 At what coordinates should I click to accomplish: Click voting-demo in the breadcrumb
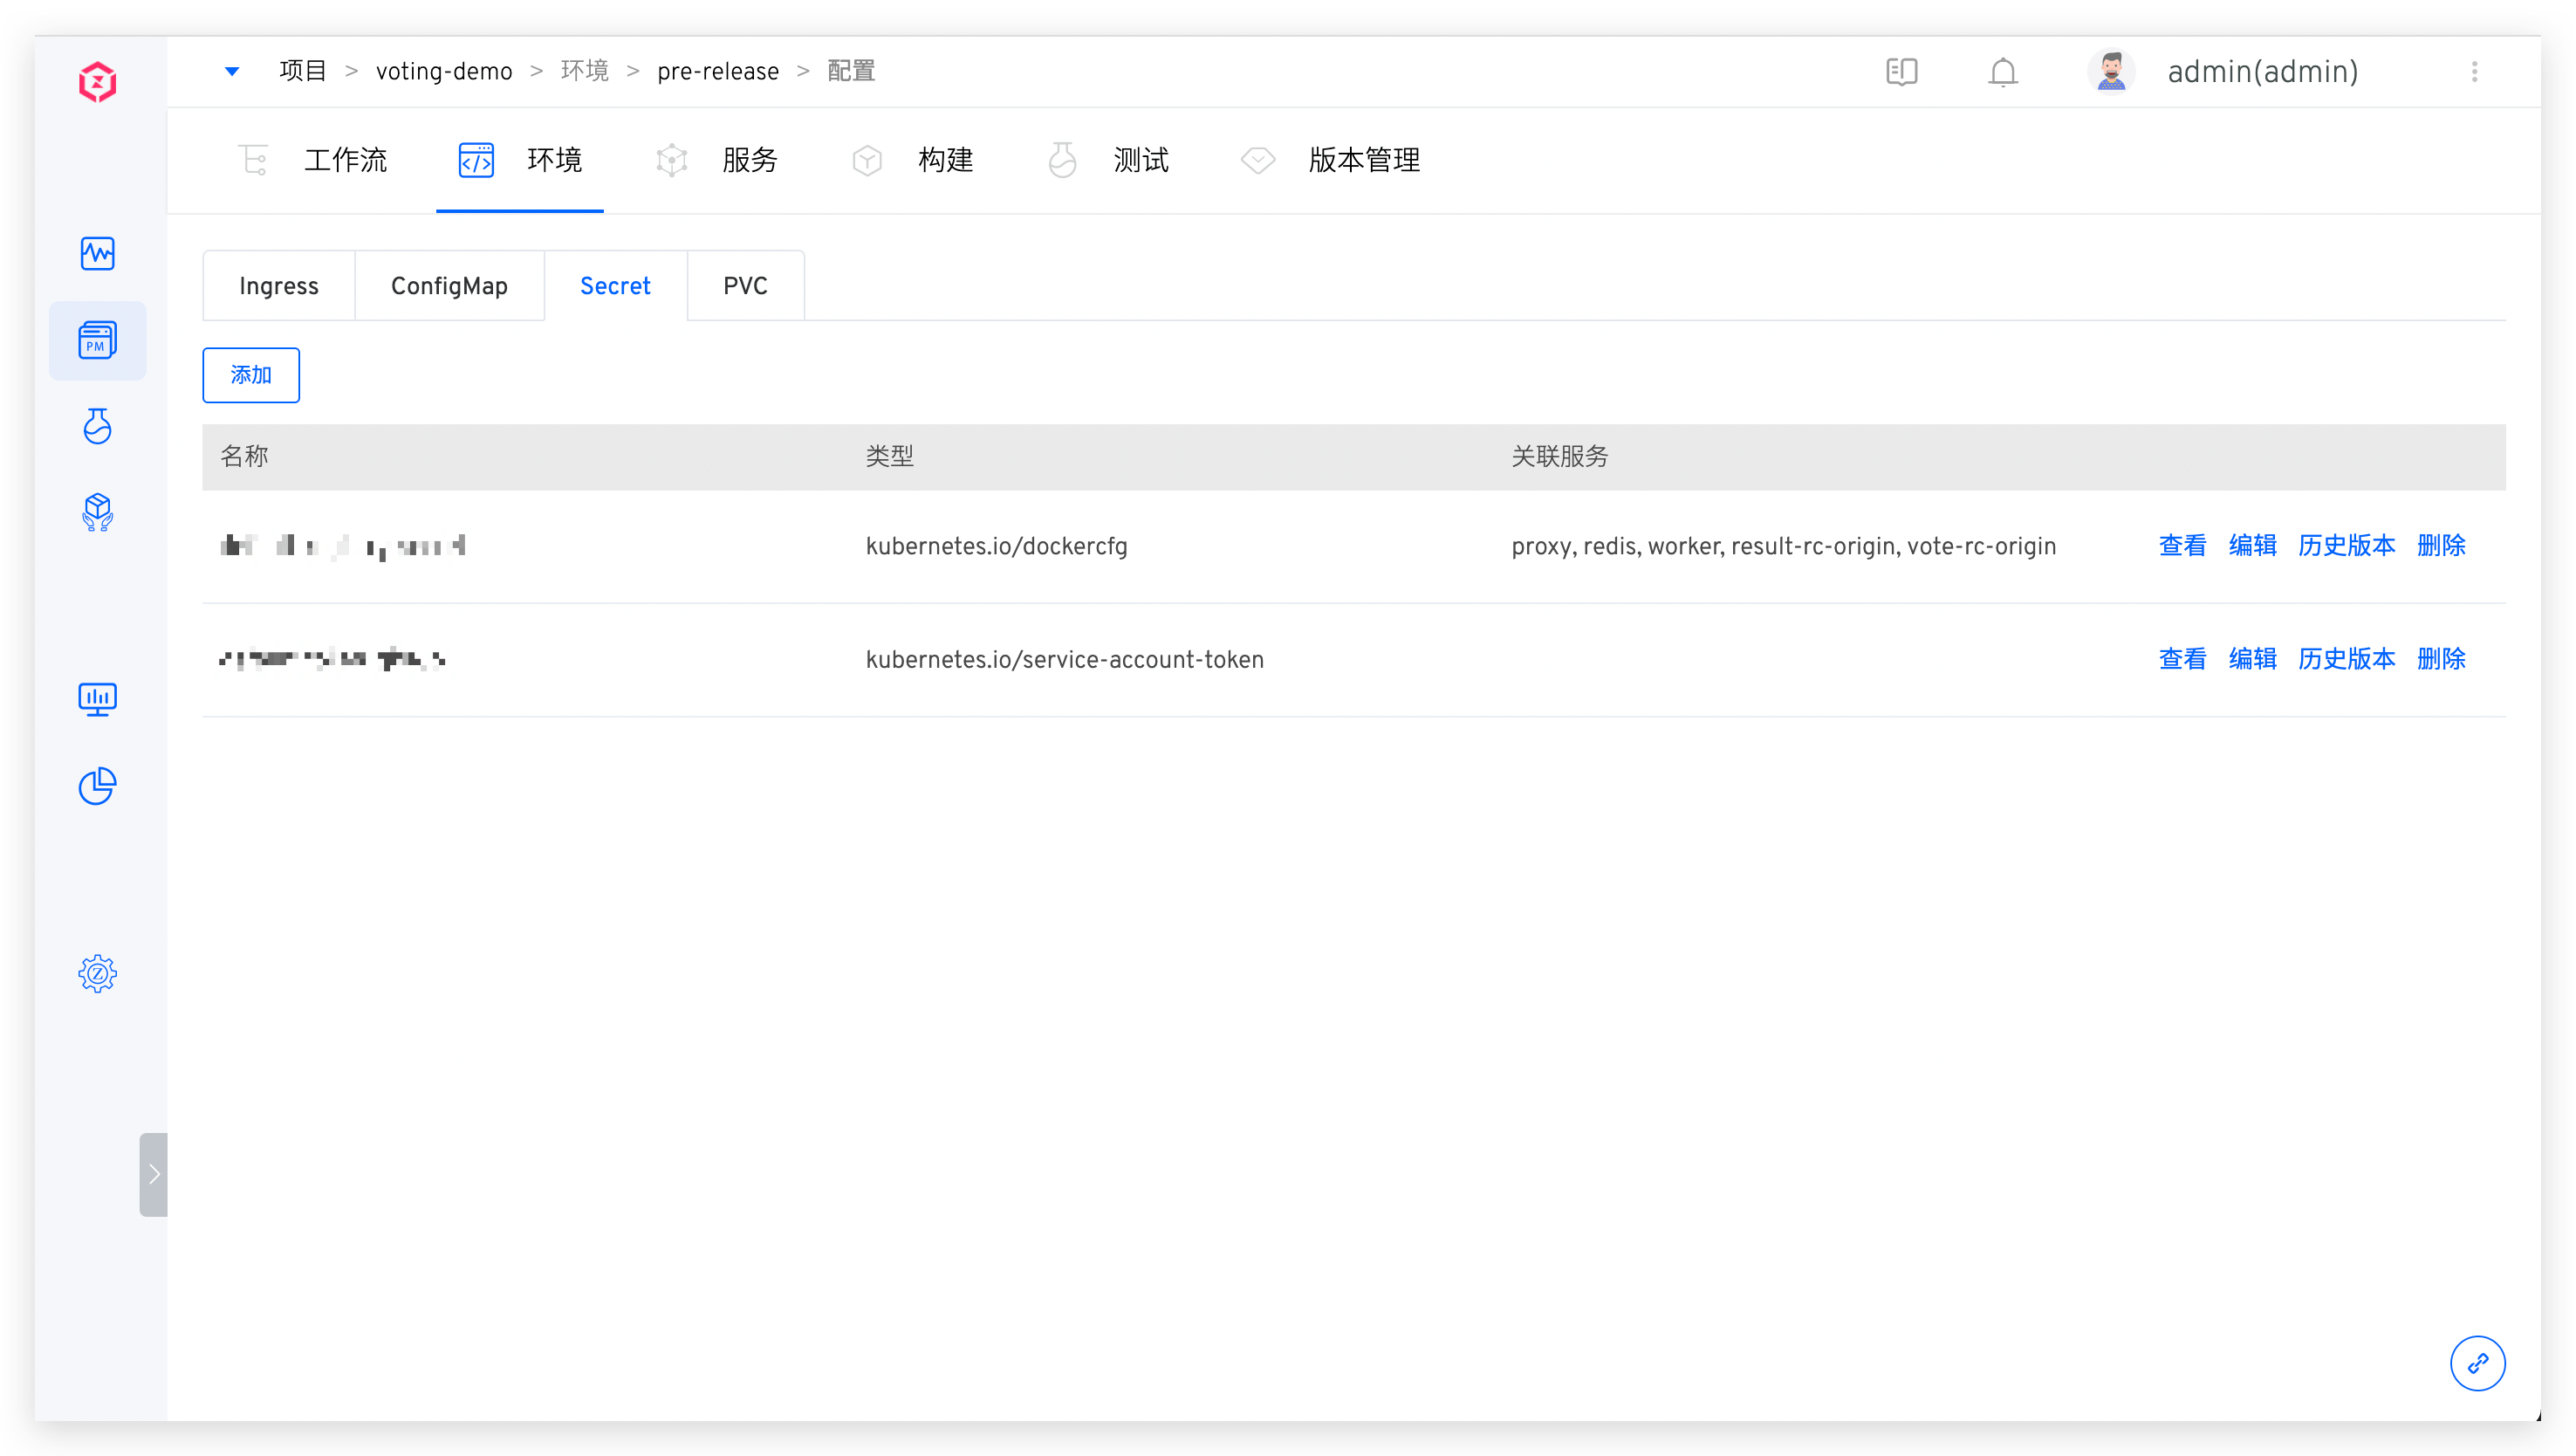(x=444, y=71)
